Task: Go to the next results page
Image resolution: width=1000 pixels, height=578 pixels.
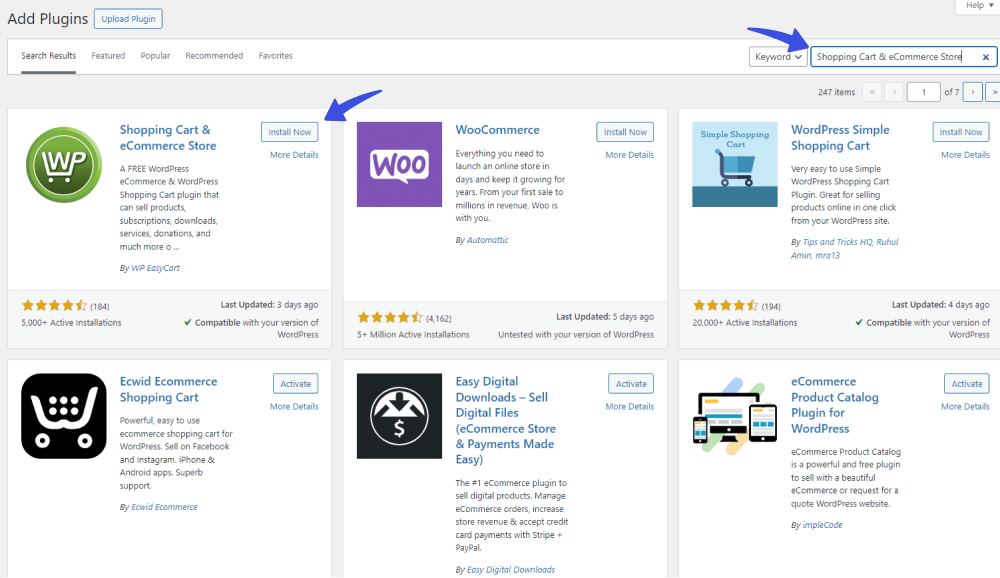Action: 973,92
